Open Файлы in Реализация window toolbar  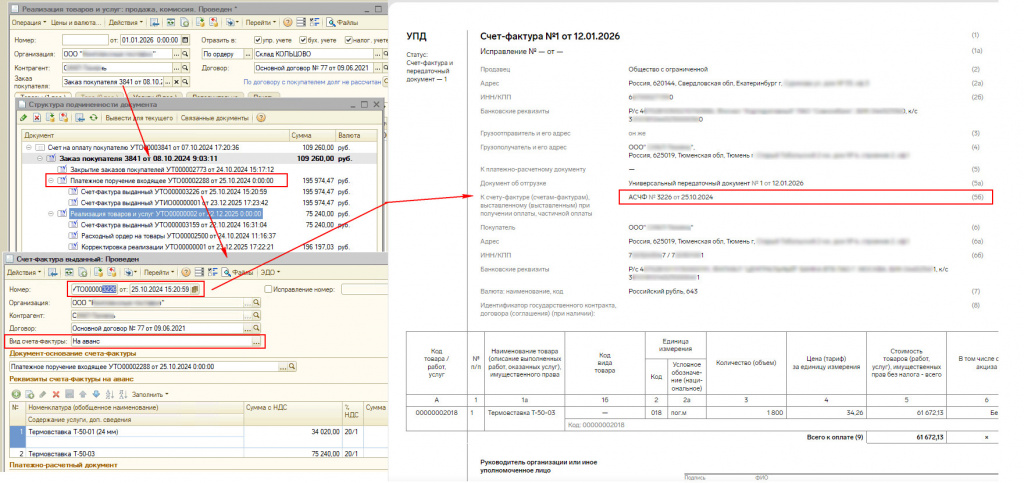(342, 22)
